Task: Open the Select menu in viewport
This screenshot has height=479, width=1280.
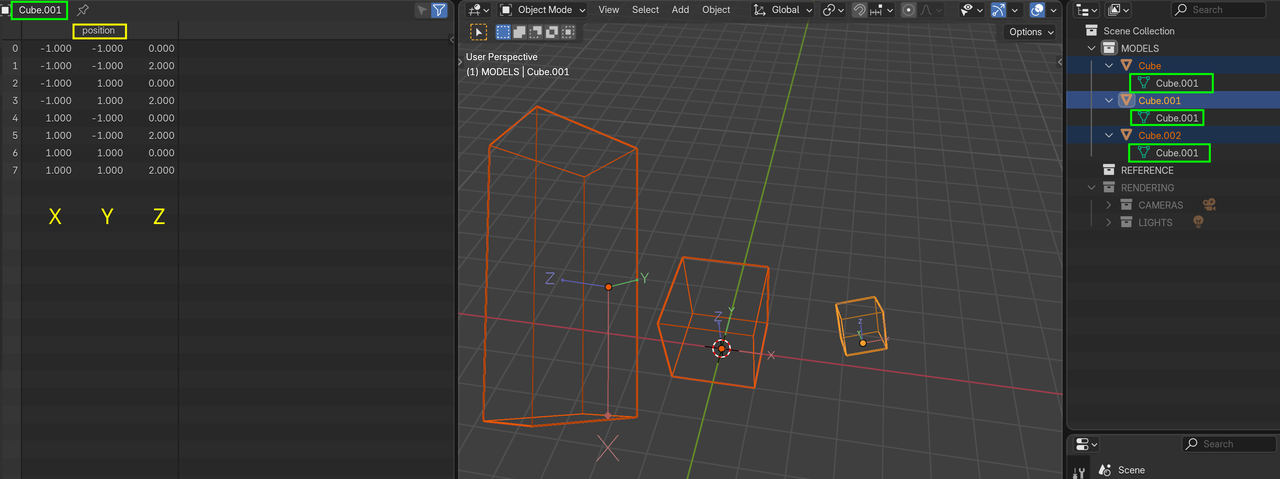Action: (645, 10)
